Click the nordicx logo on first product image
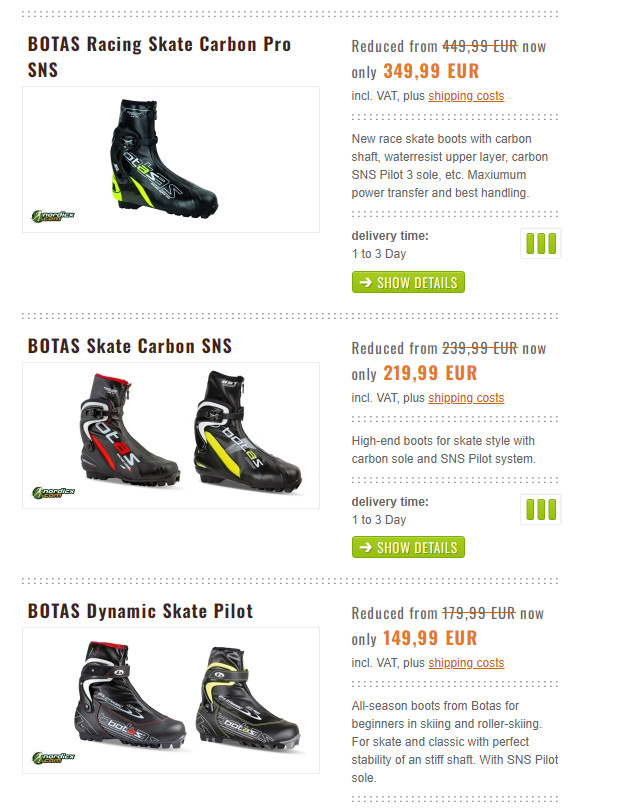The width and height of the screenshot is (630, 808). 53,216
